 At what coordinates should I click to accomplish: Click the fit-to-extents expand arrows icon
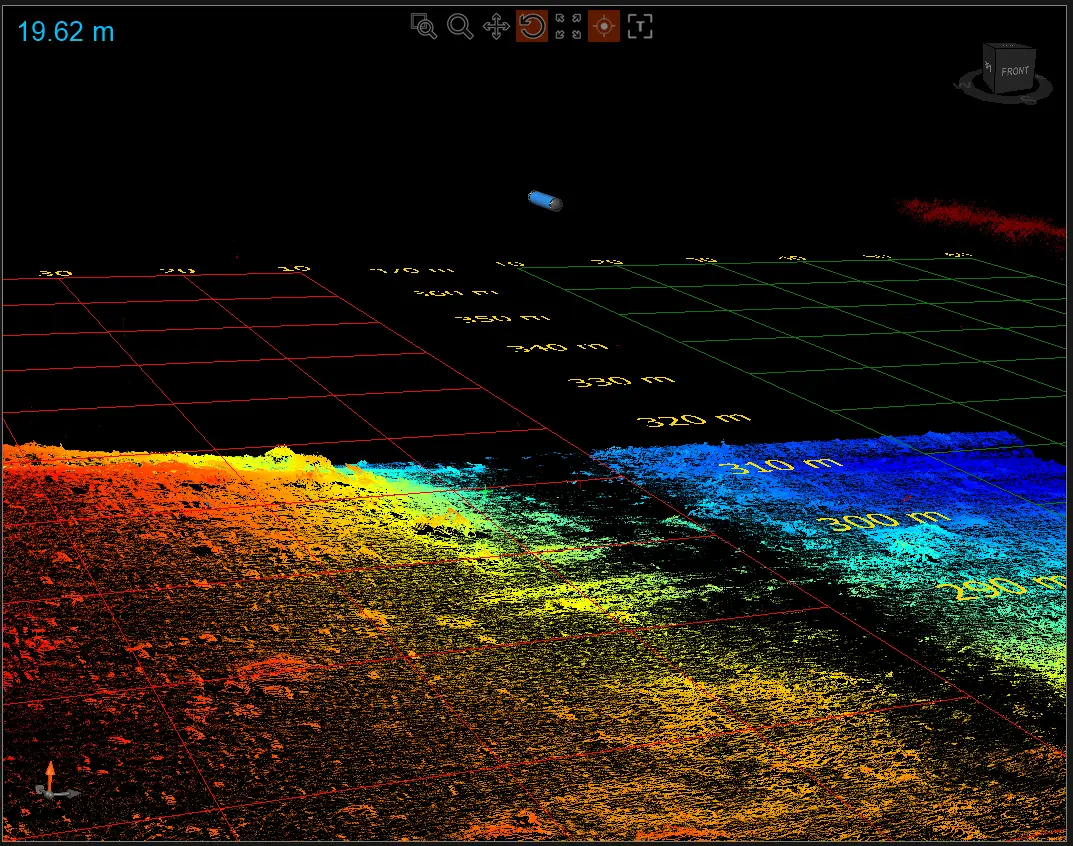tap(568, 26)
